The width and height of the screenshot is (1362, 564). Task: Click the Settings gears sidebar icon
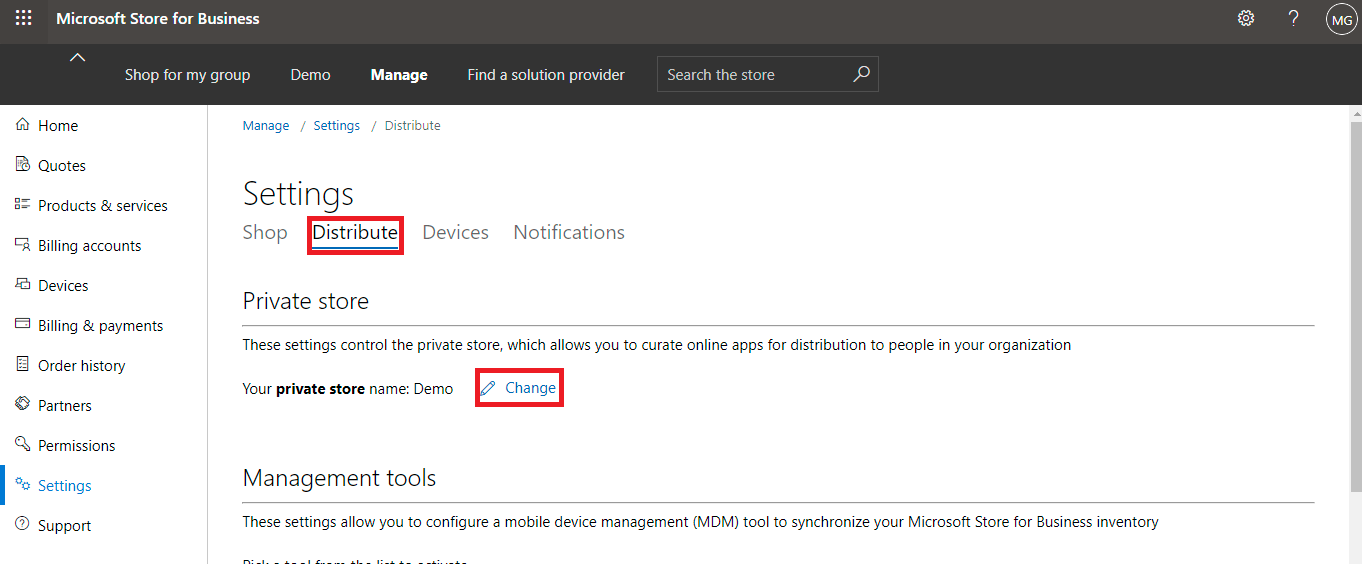[x=23, y=485]
